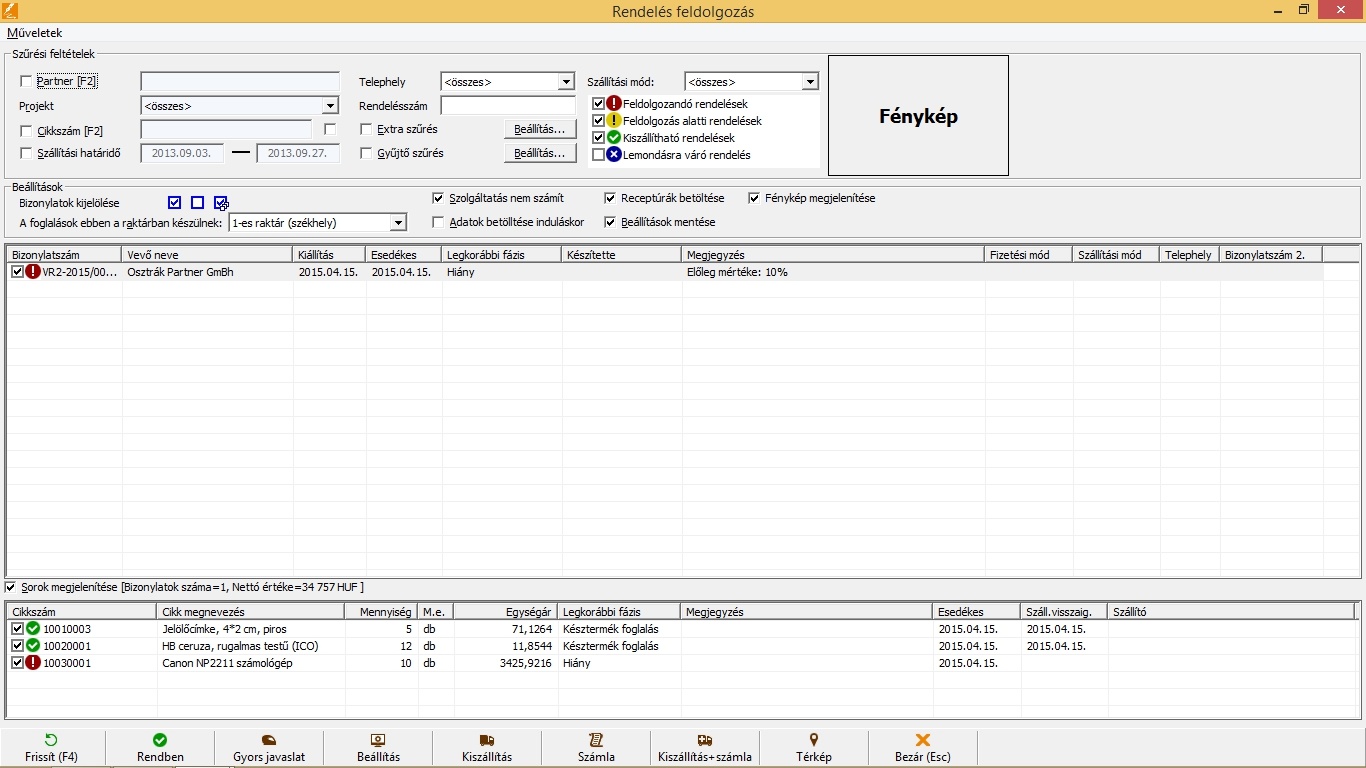Open Számla invoice scroll icon
The width and height of the screenshot is (1366, 768).
pos(596,740)
